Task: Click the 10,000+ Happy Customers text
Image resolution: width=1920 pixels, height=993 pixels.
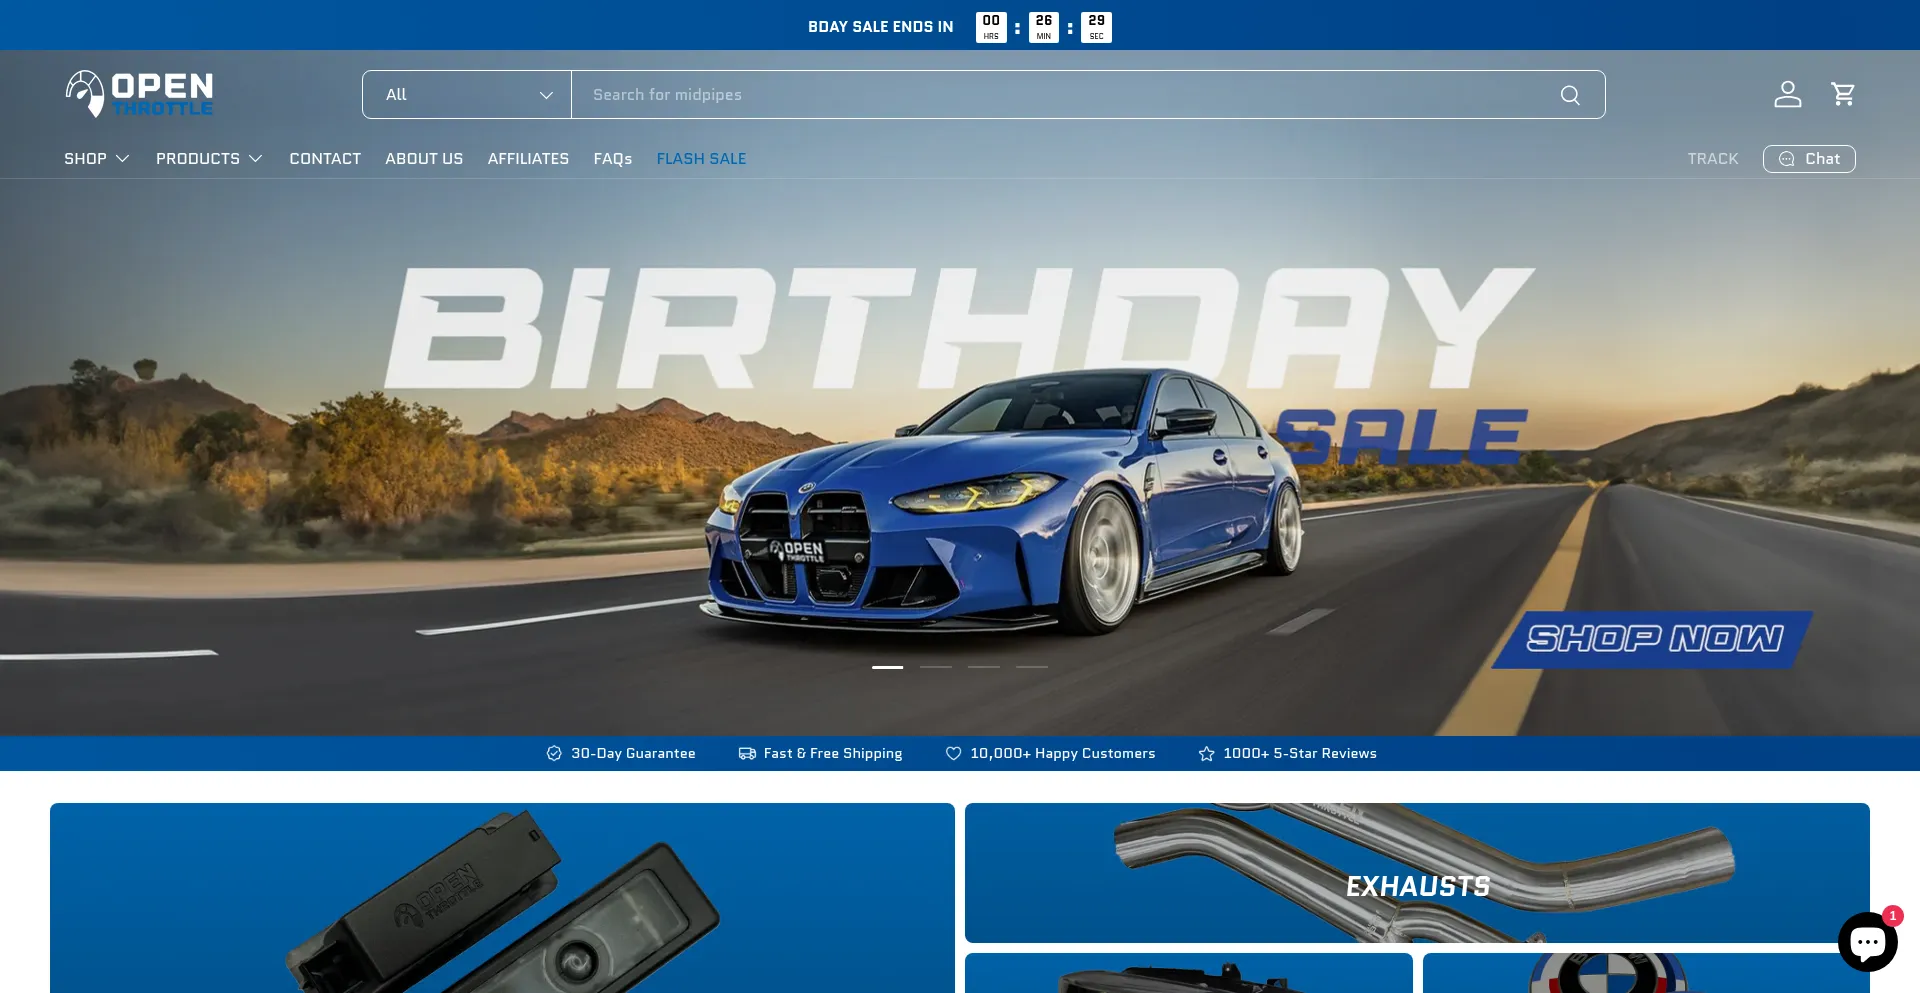Action: coord(1062,753)
